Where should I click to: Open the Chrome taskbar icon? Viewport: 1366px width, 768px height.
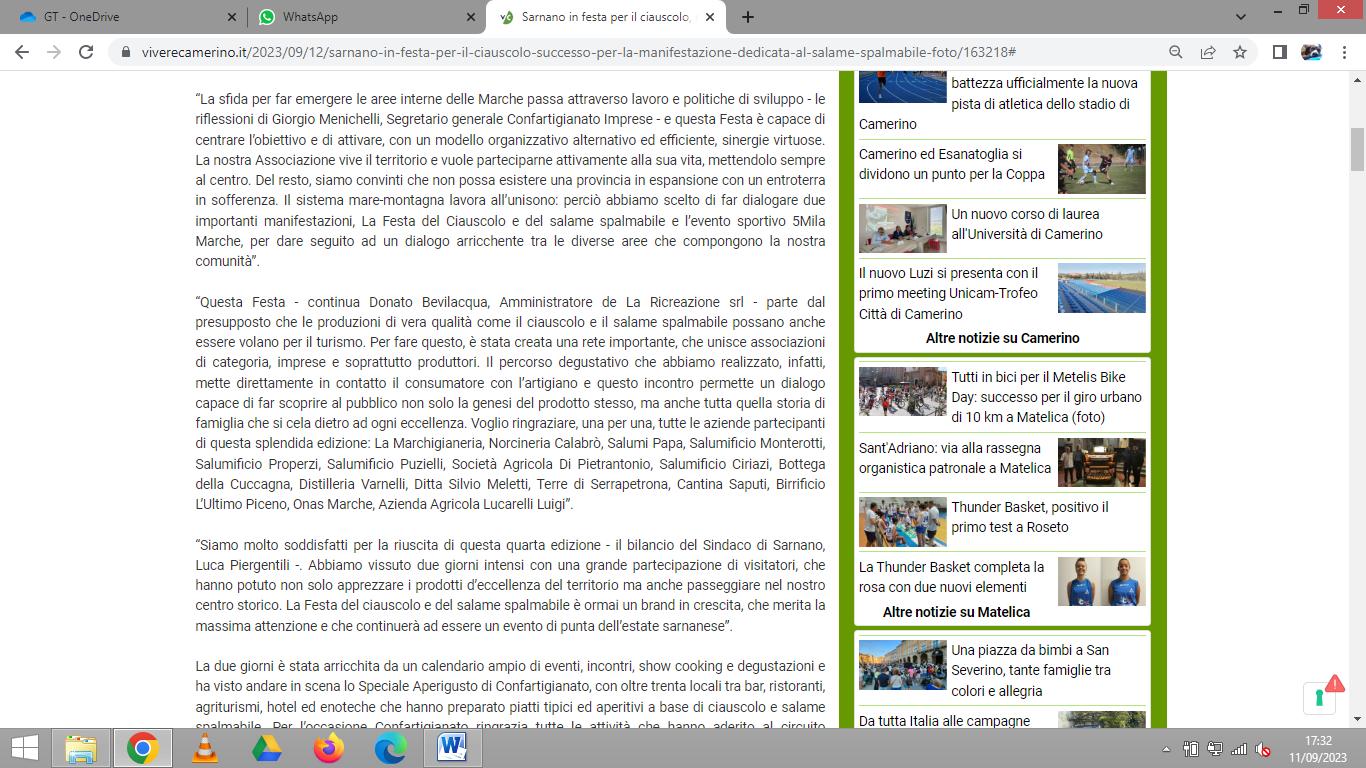pyautogui.click(x=142, y=748)
